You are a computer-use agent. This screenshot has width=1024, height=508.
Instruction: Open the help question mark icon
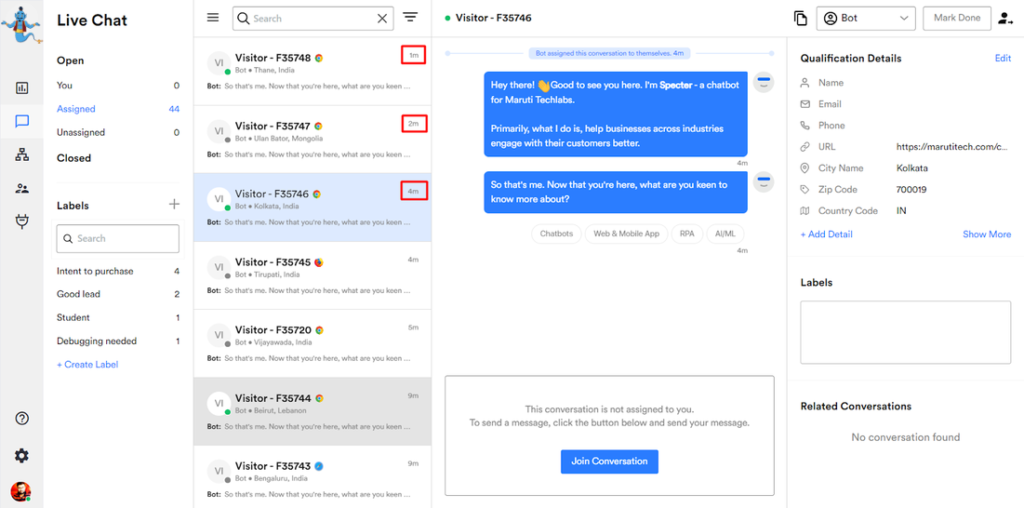point(21,418)
